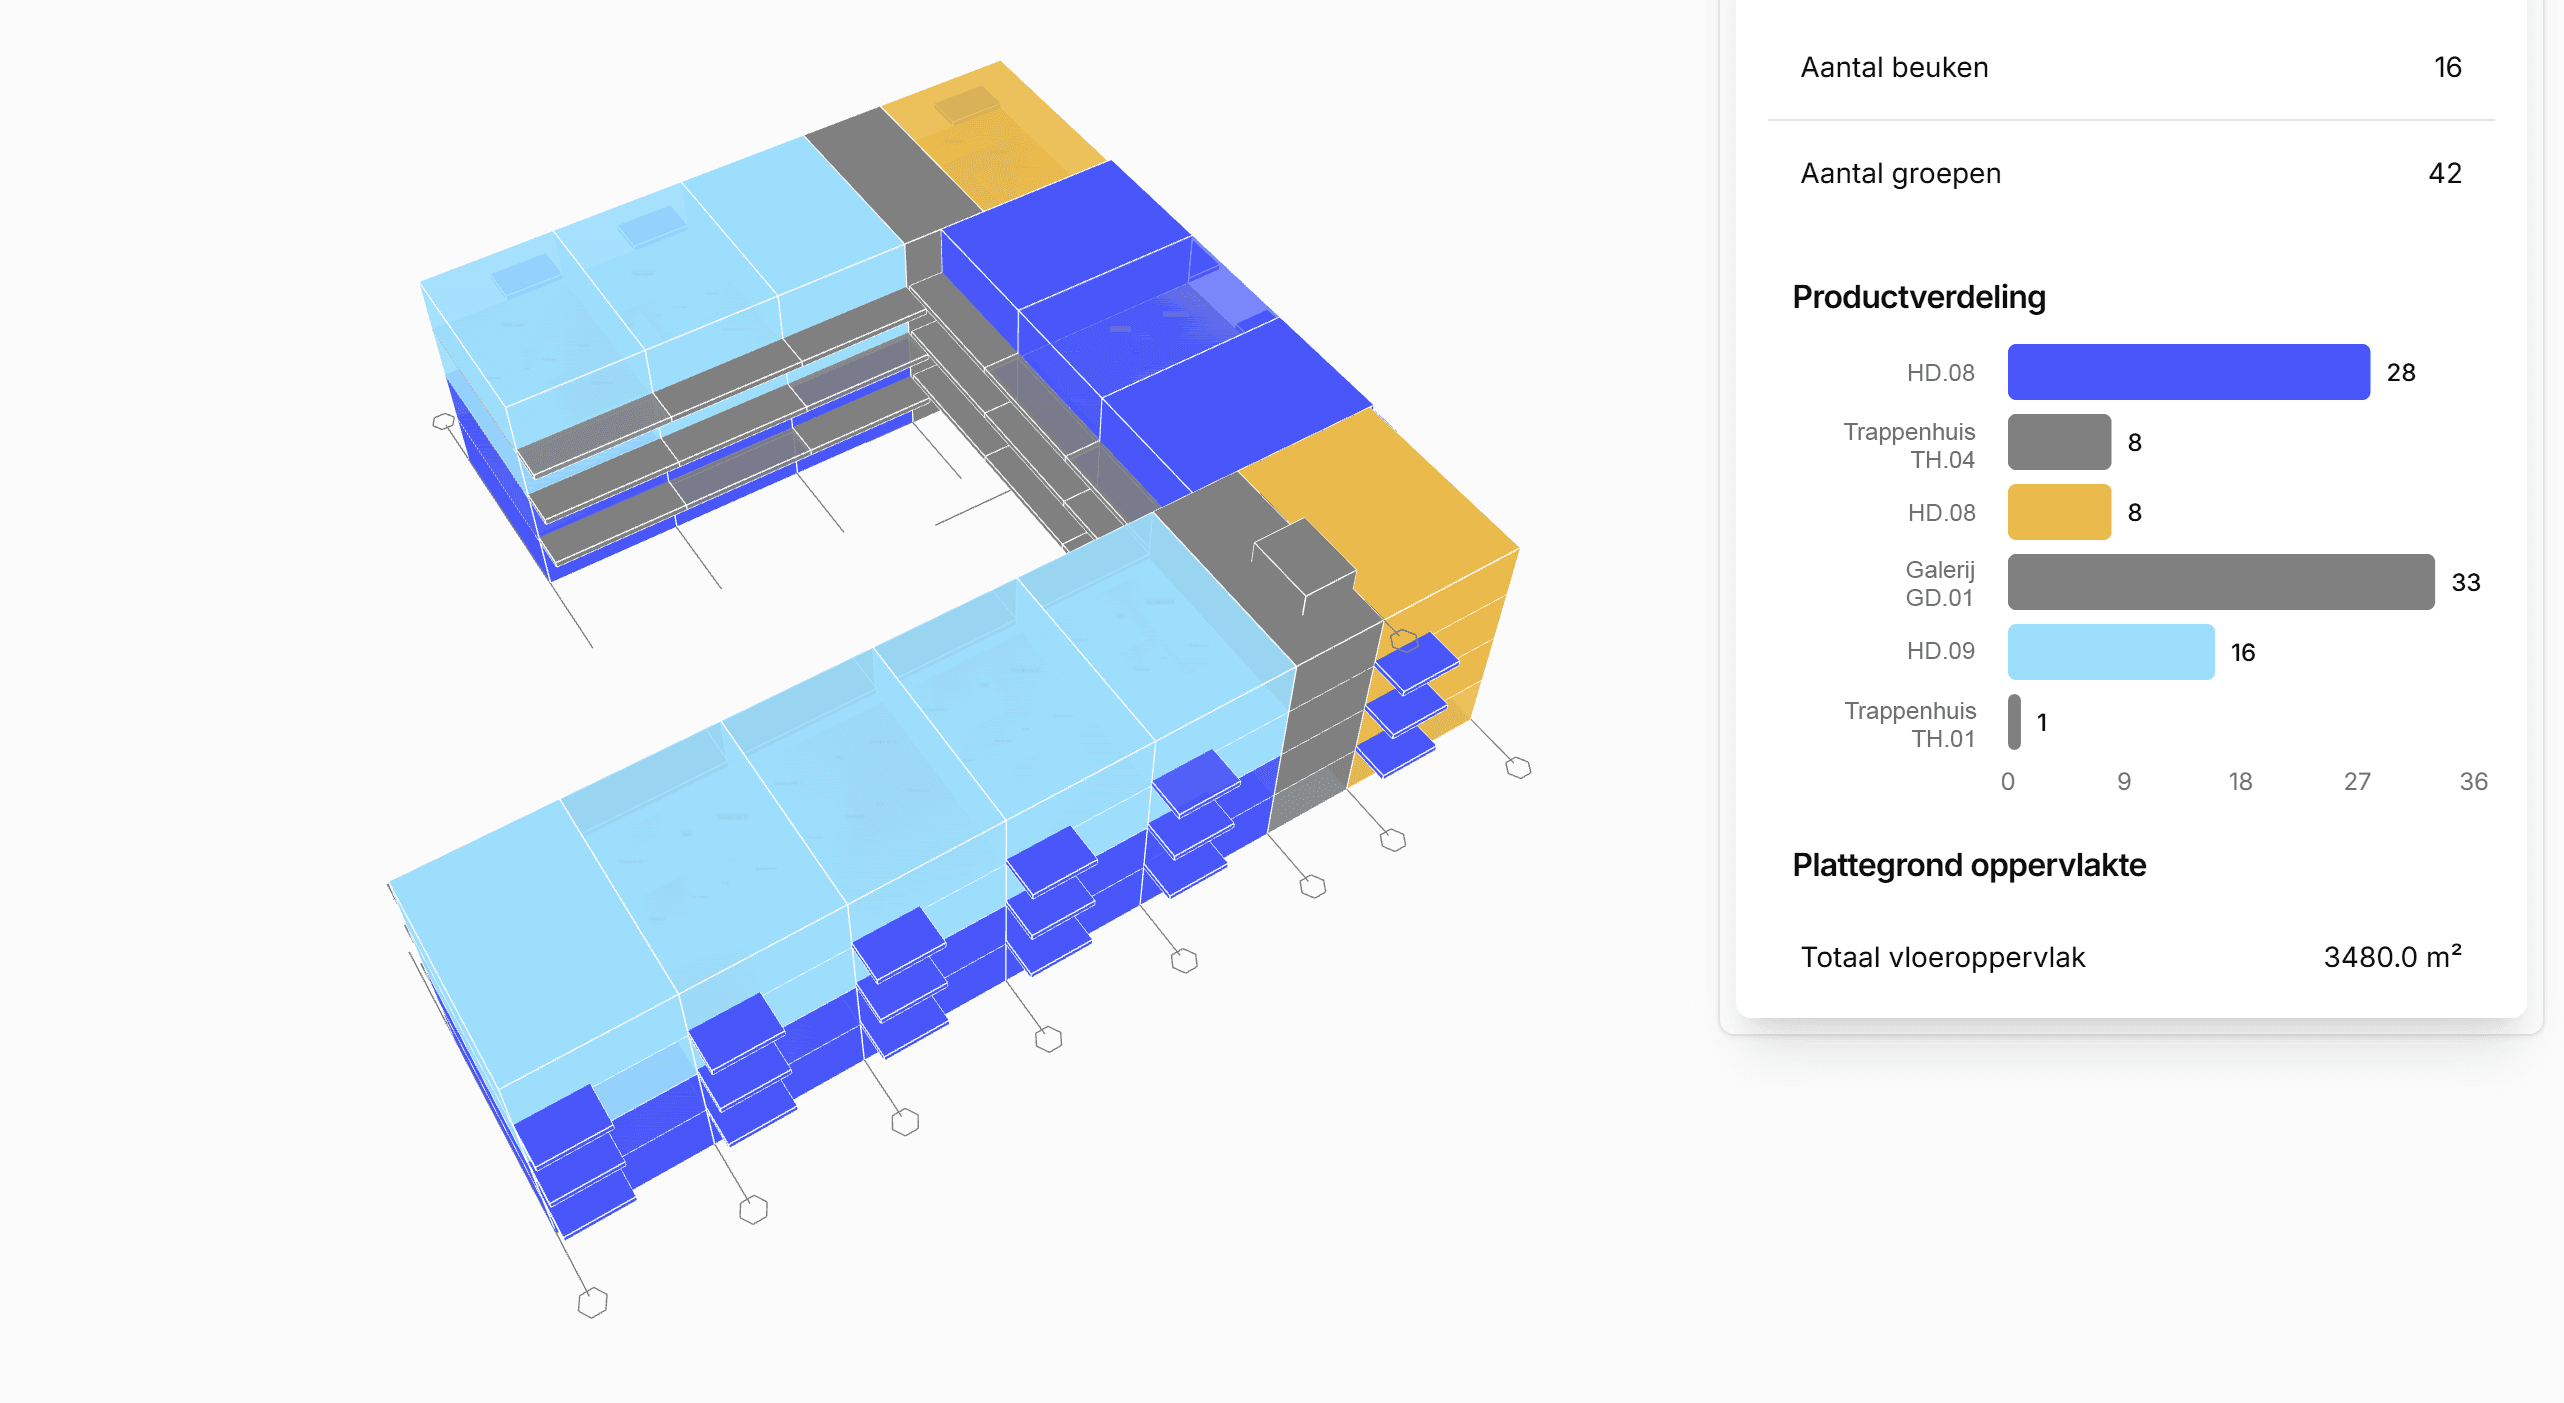Select hexagon marker left of the upper wing

coord(443,421)
